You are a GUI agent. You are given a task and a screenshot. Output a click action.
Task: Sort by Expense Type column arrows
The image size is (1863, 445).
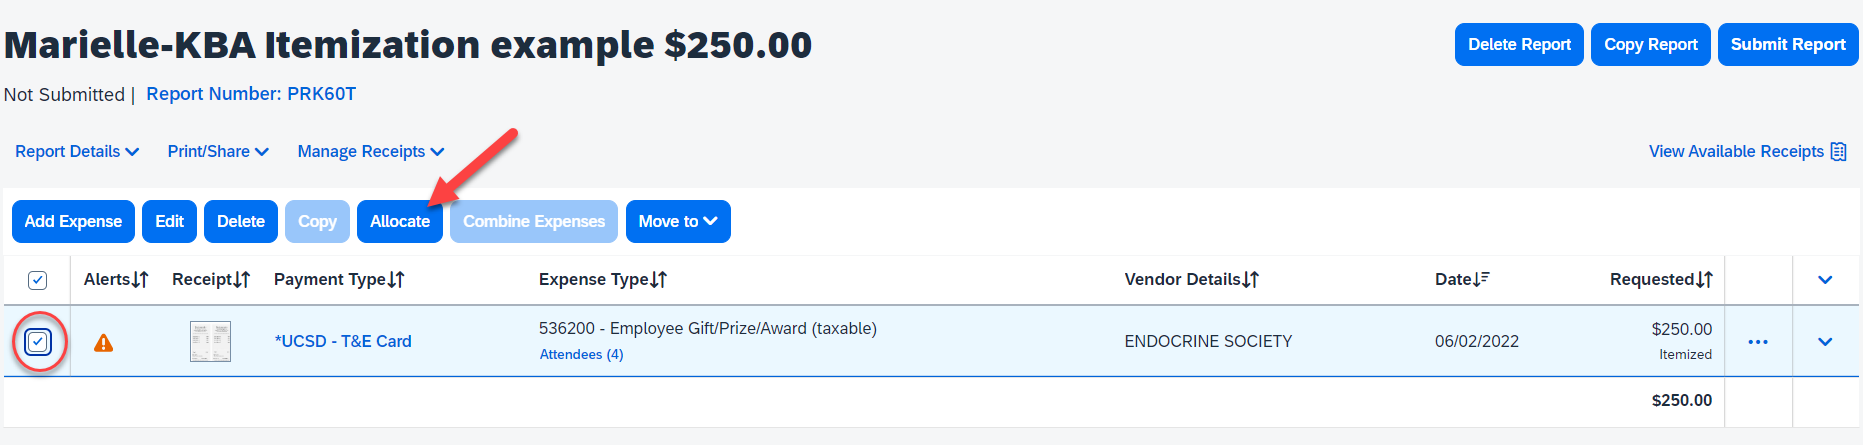point(658,280)
